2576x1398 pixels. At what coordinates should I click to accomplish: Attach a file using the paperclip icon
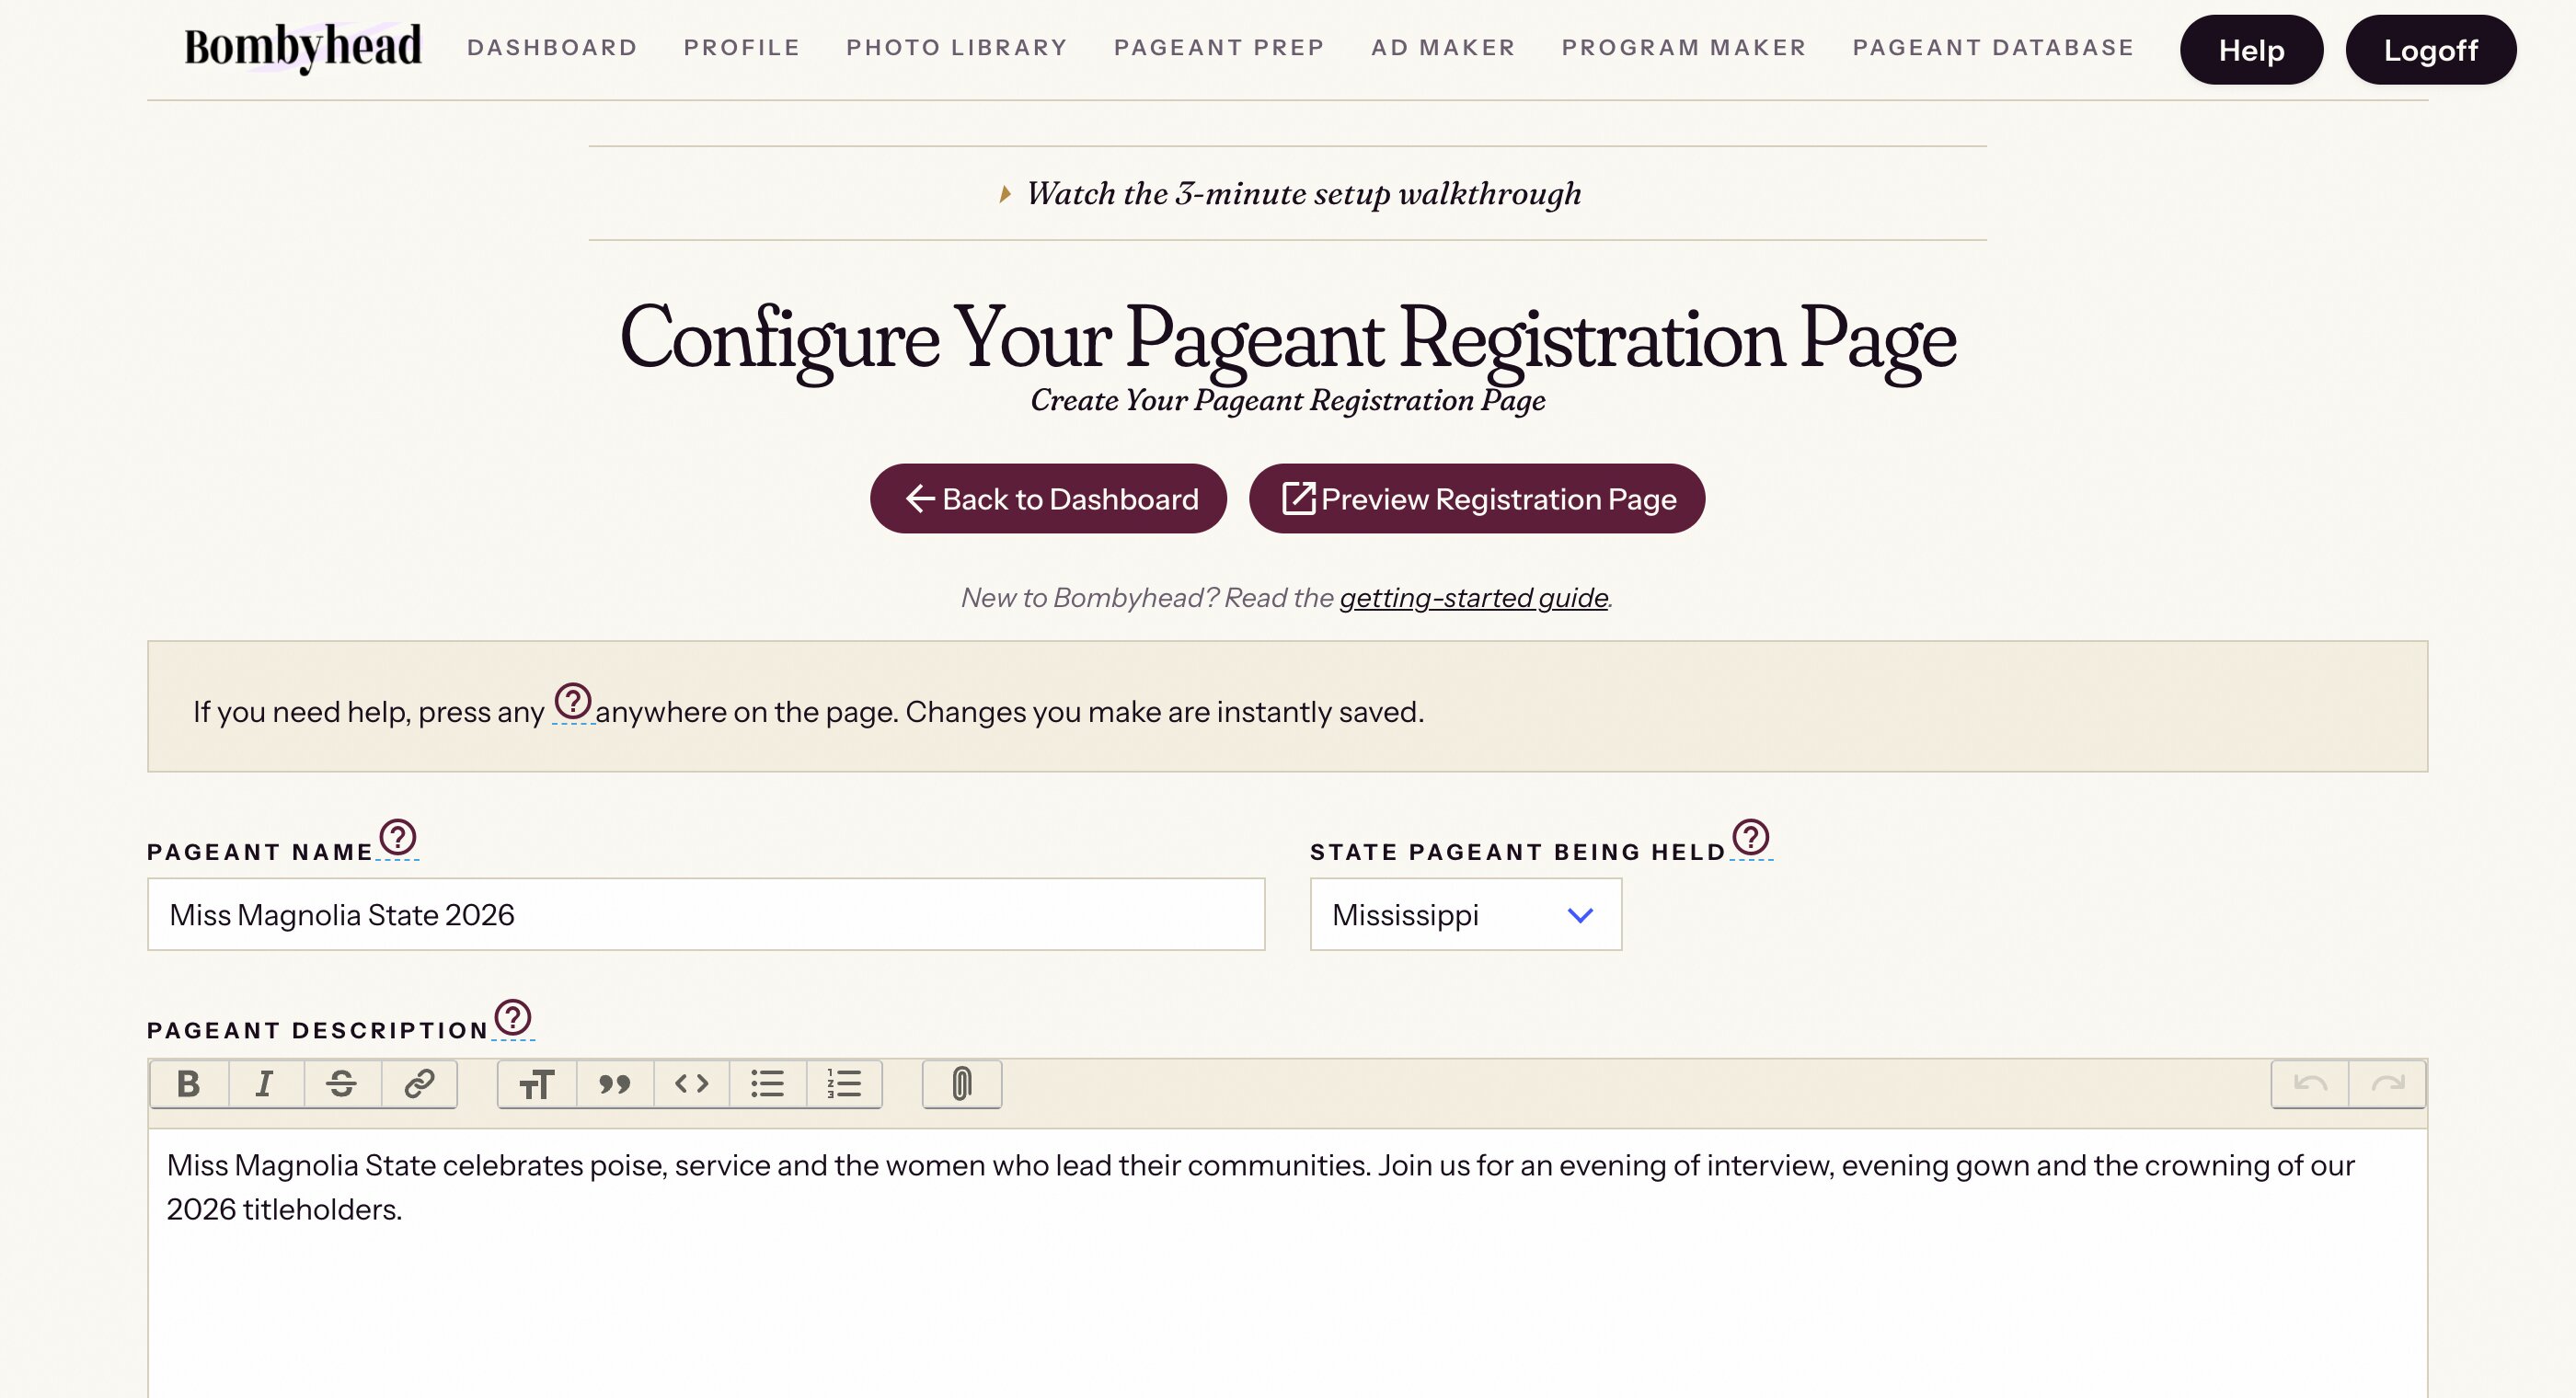click(961, 1084)
